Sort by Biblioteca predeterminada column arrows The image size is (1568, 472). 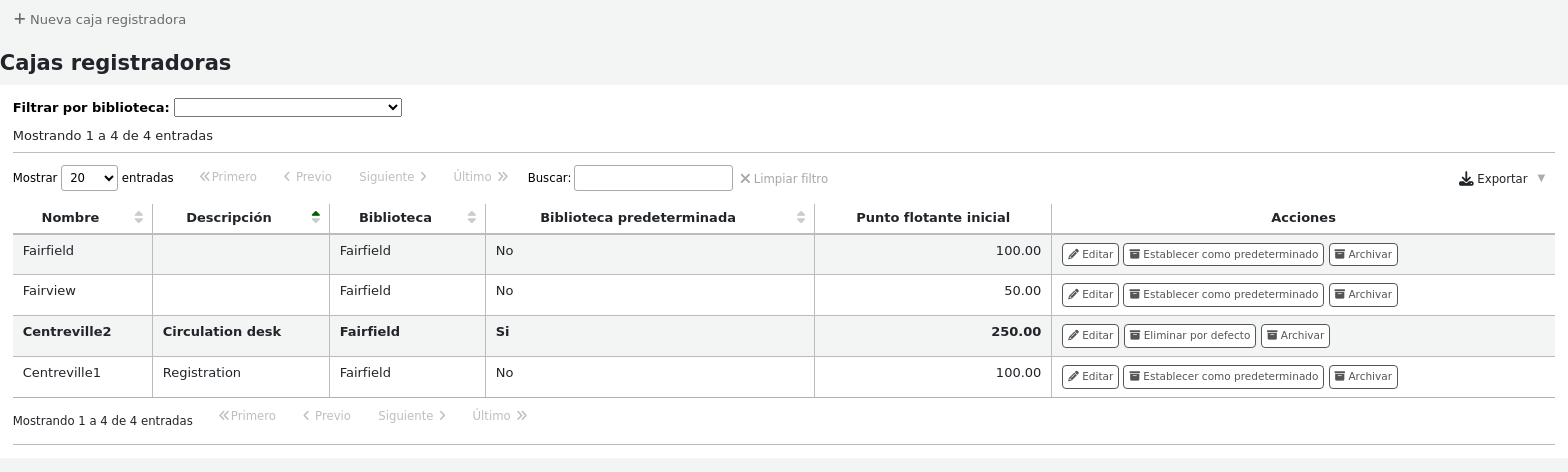tap(801, 218)
